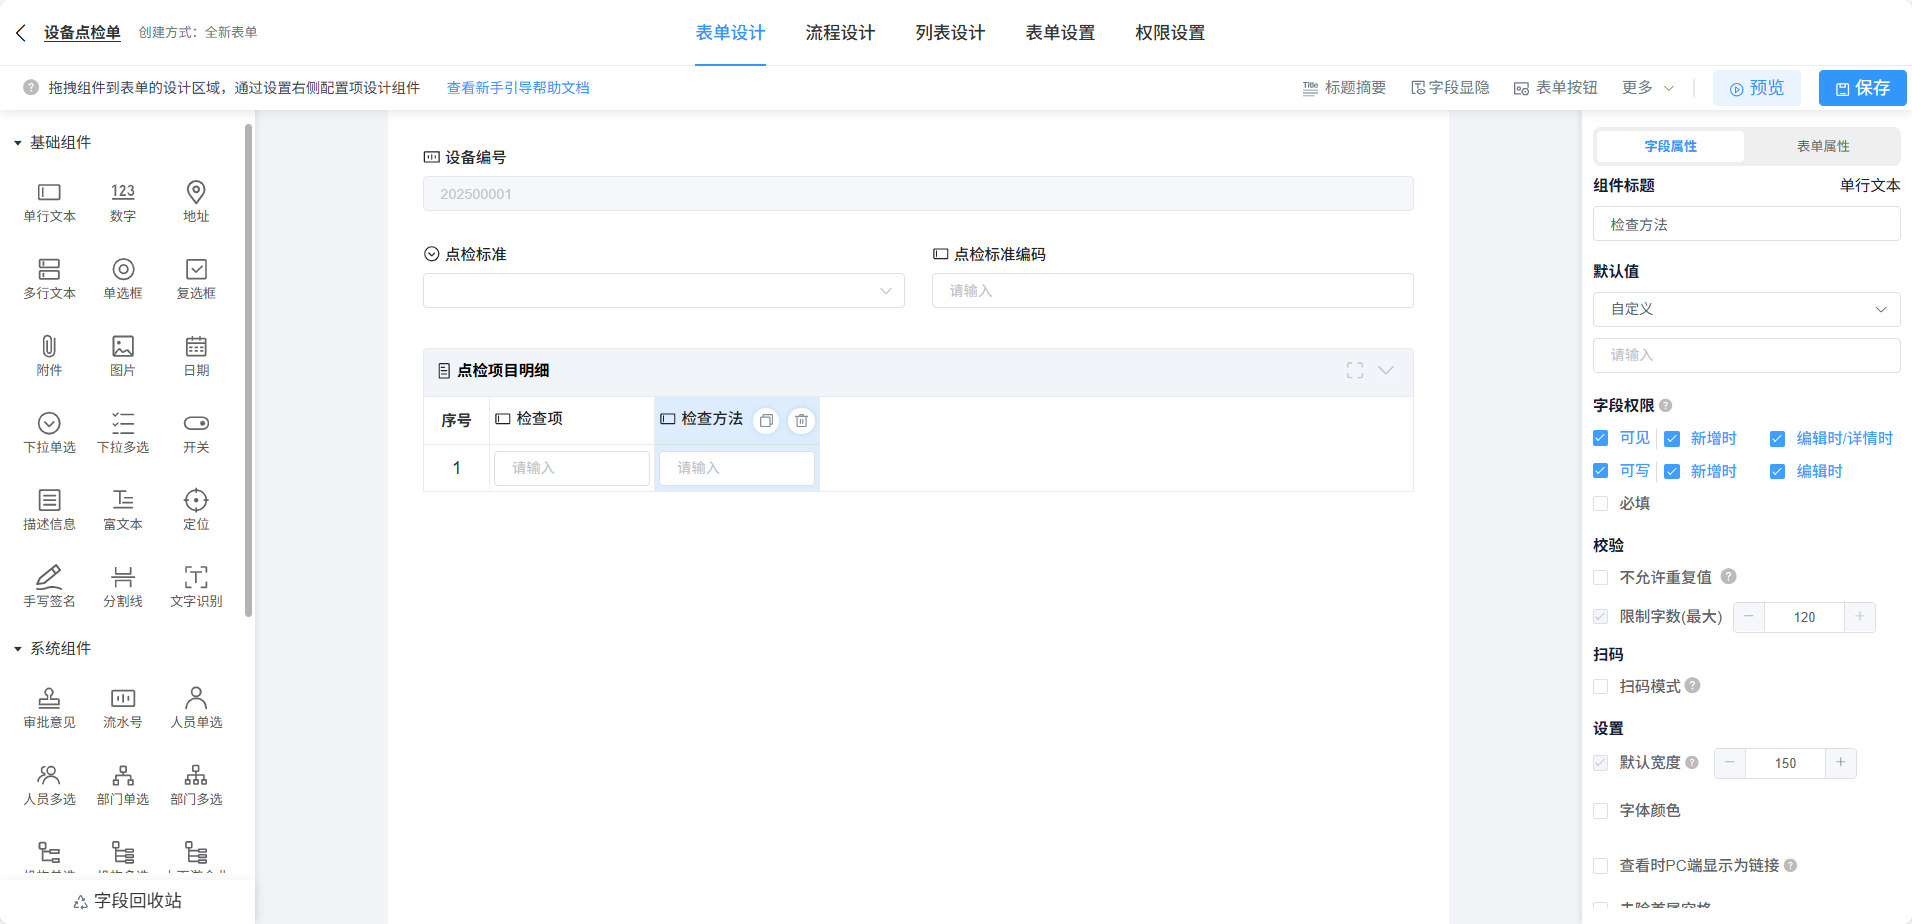Click the 流水号 serial number component
Image resolution: width=1912 pixels, height=924 pixels.
(123, 698)
